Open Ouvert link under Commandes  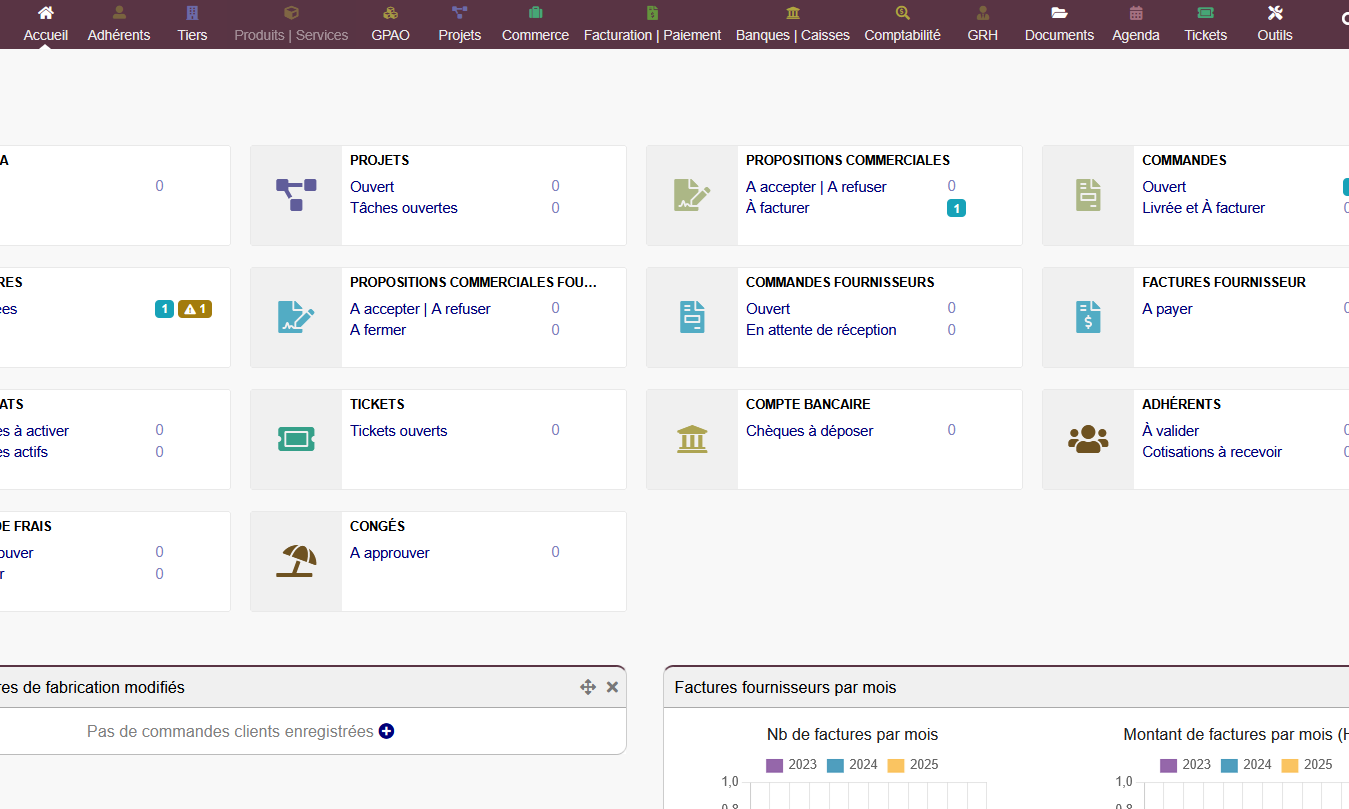point(1164,187)
